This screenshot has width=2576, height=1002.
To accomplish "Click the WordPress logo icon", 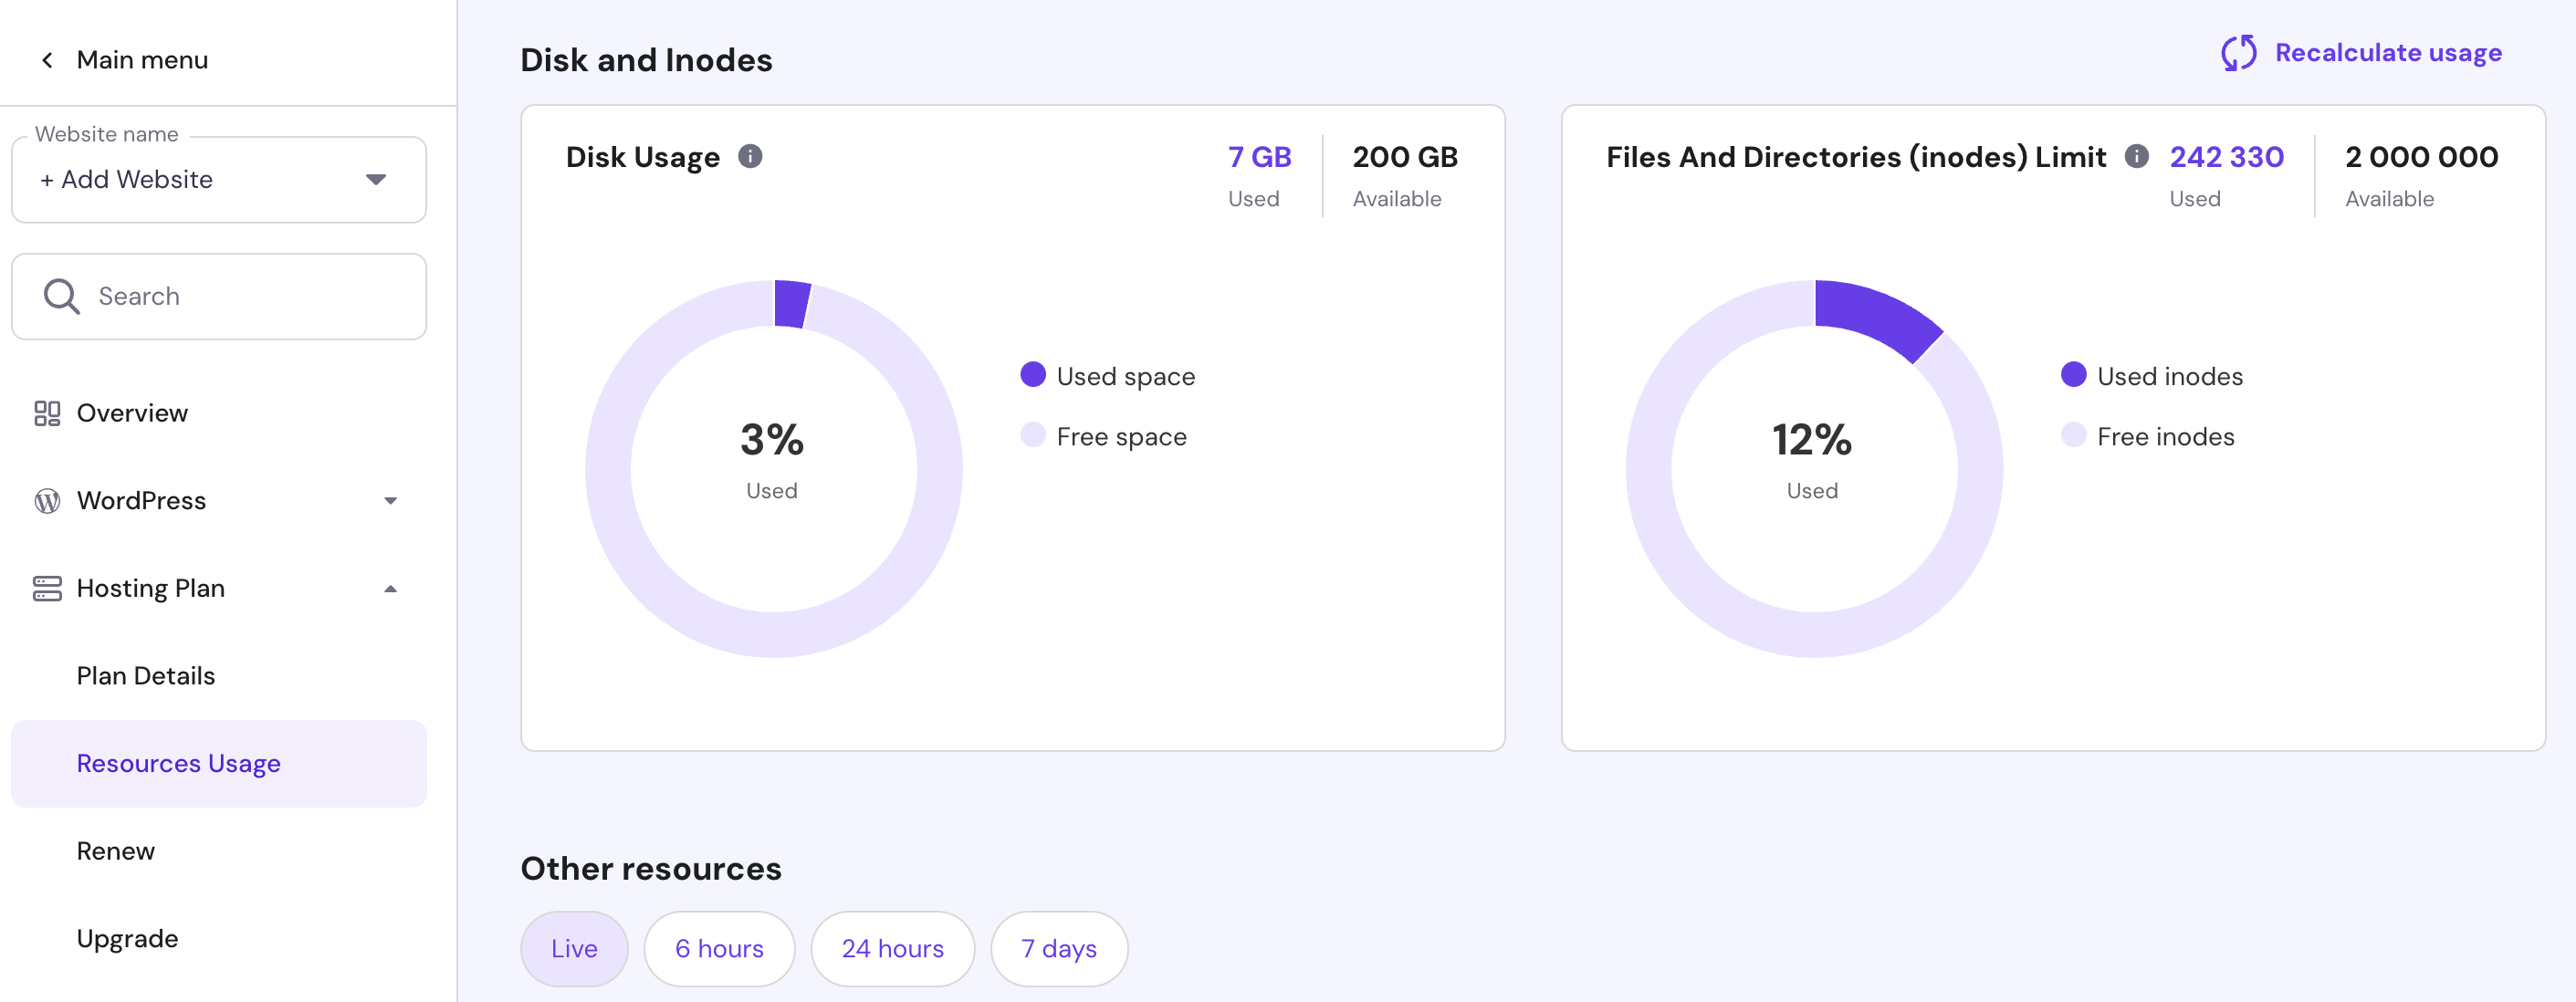I will click(47, 501).
